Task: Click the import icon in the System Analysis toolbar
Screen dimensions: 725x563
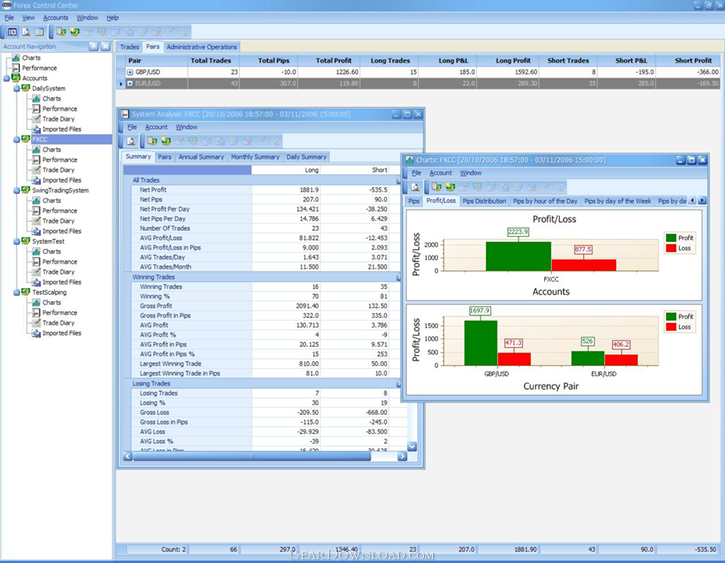Action: tap(166, 141)
